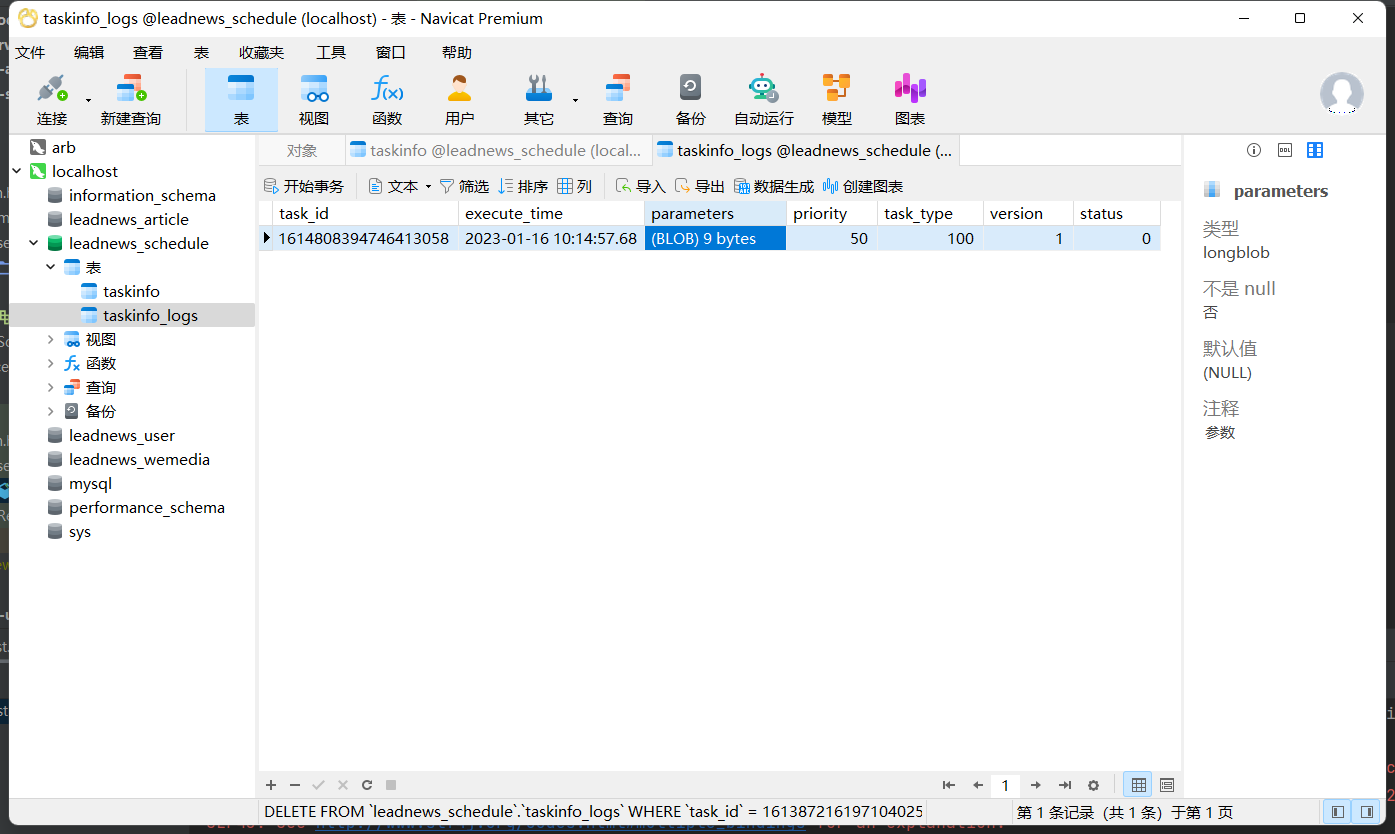Open the File (文件) menu
Viewport: 1395px width, 834px height.
click(30, 52)
